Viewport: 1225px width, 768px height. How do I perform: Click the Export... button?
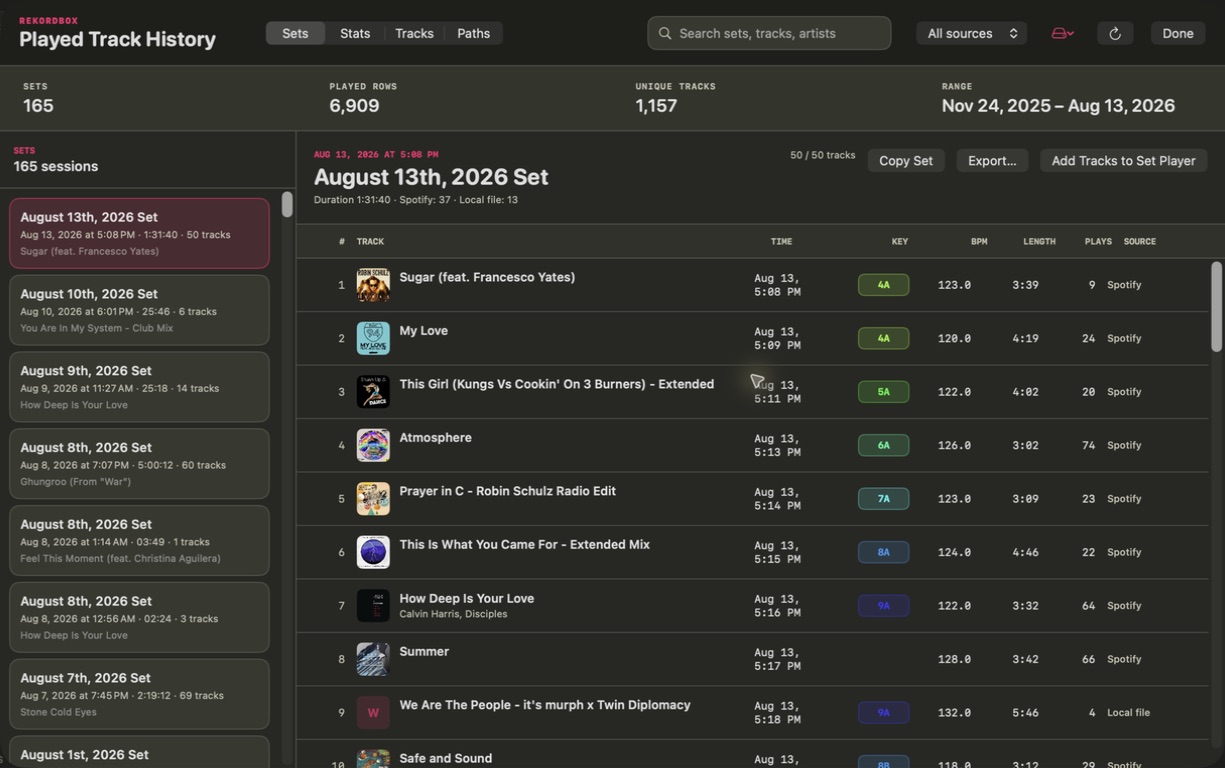(992, 160)
